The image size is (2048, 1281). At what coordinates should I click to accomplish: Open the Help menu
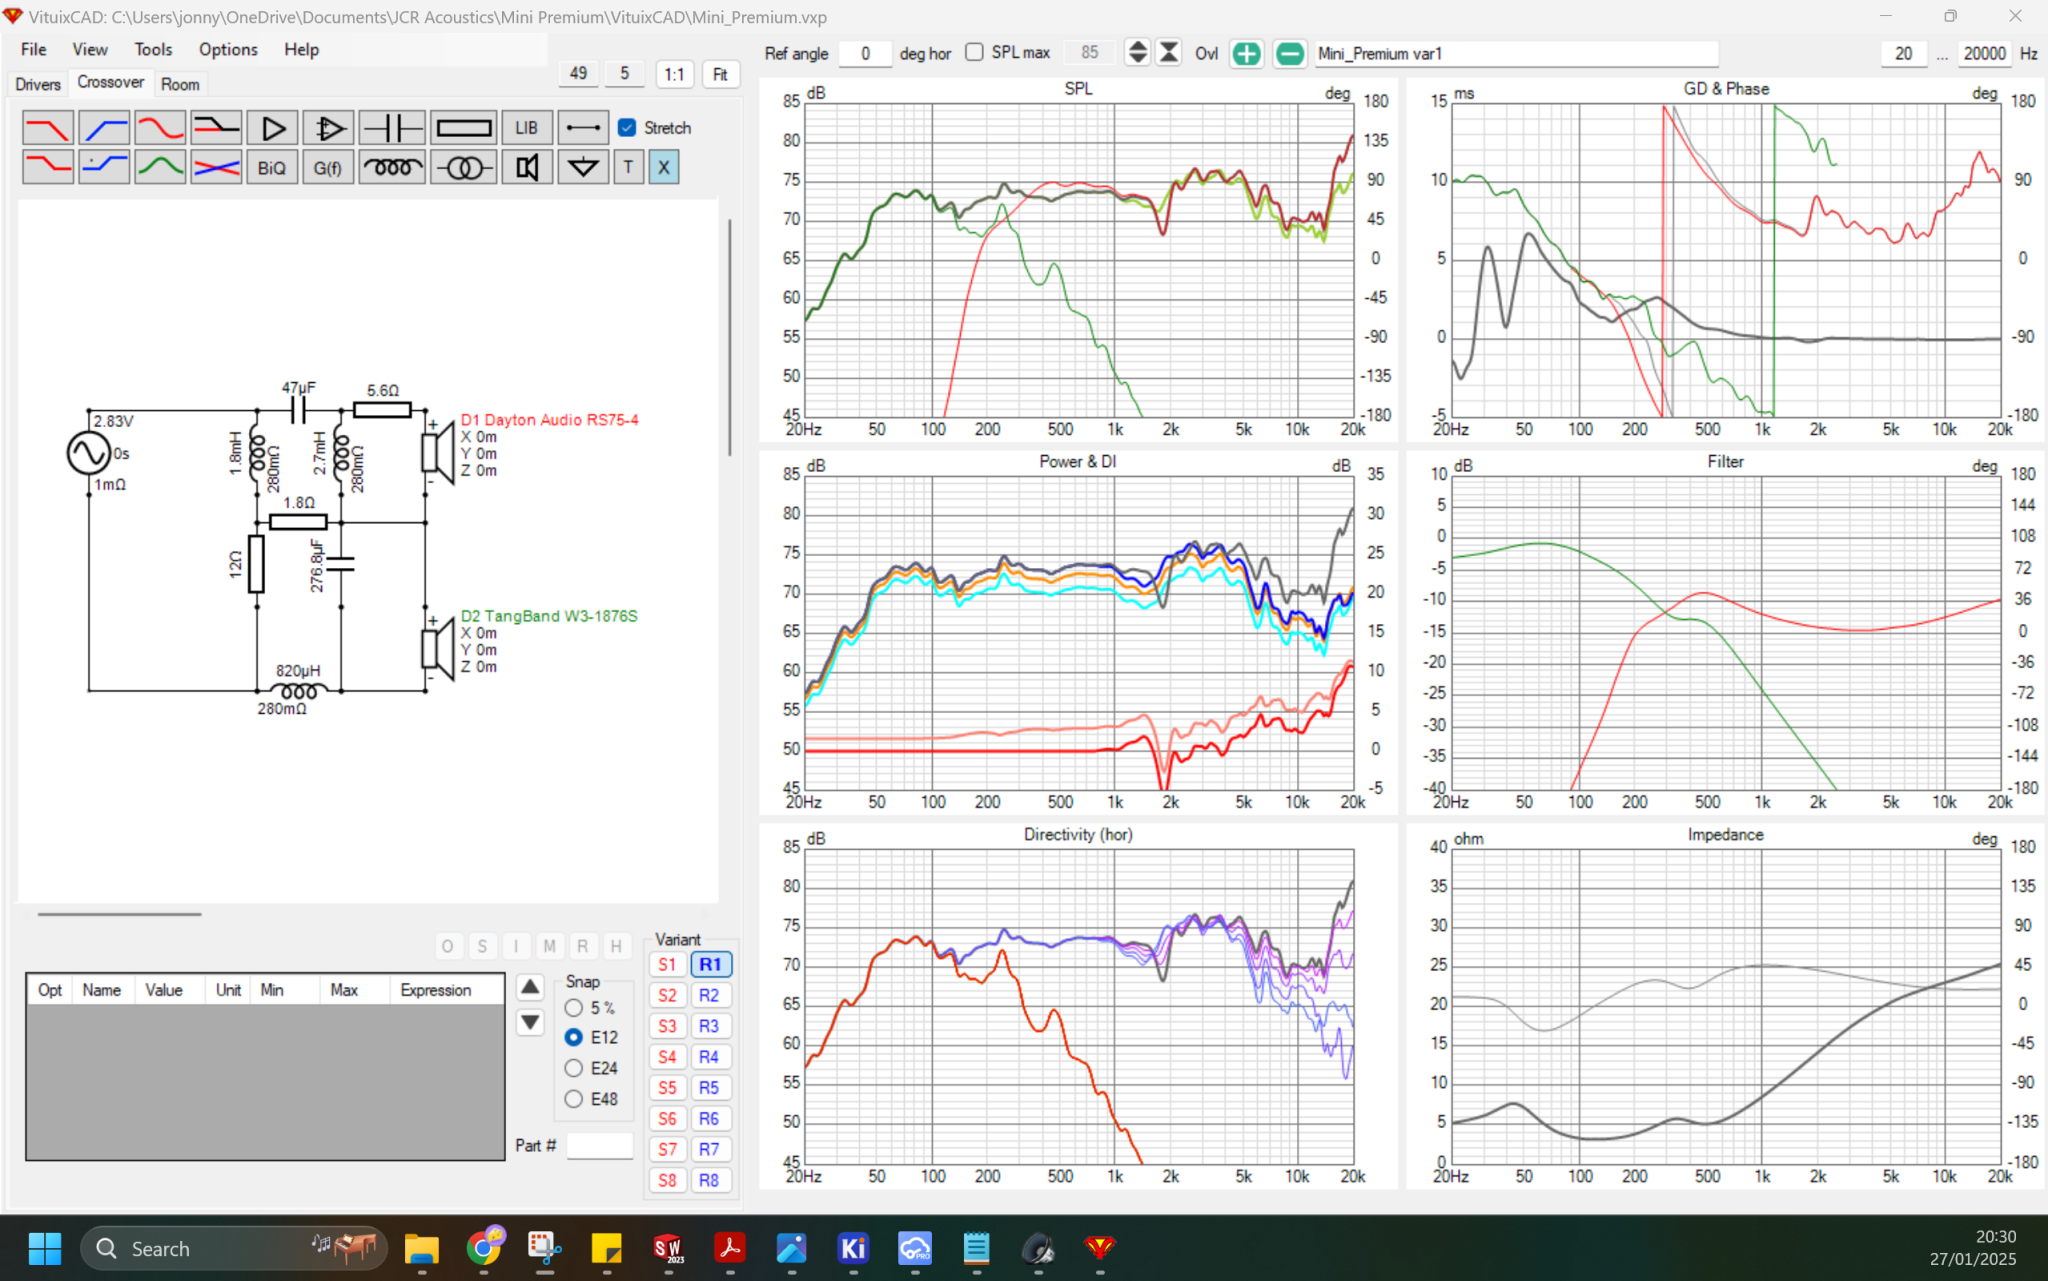pos(301,50)
